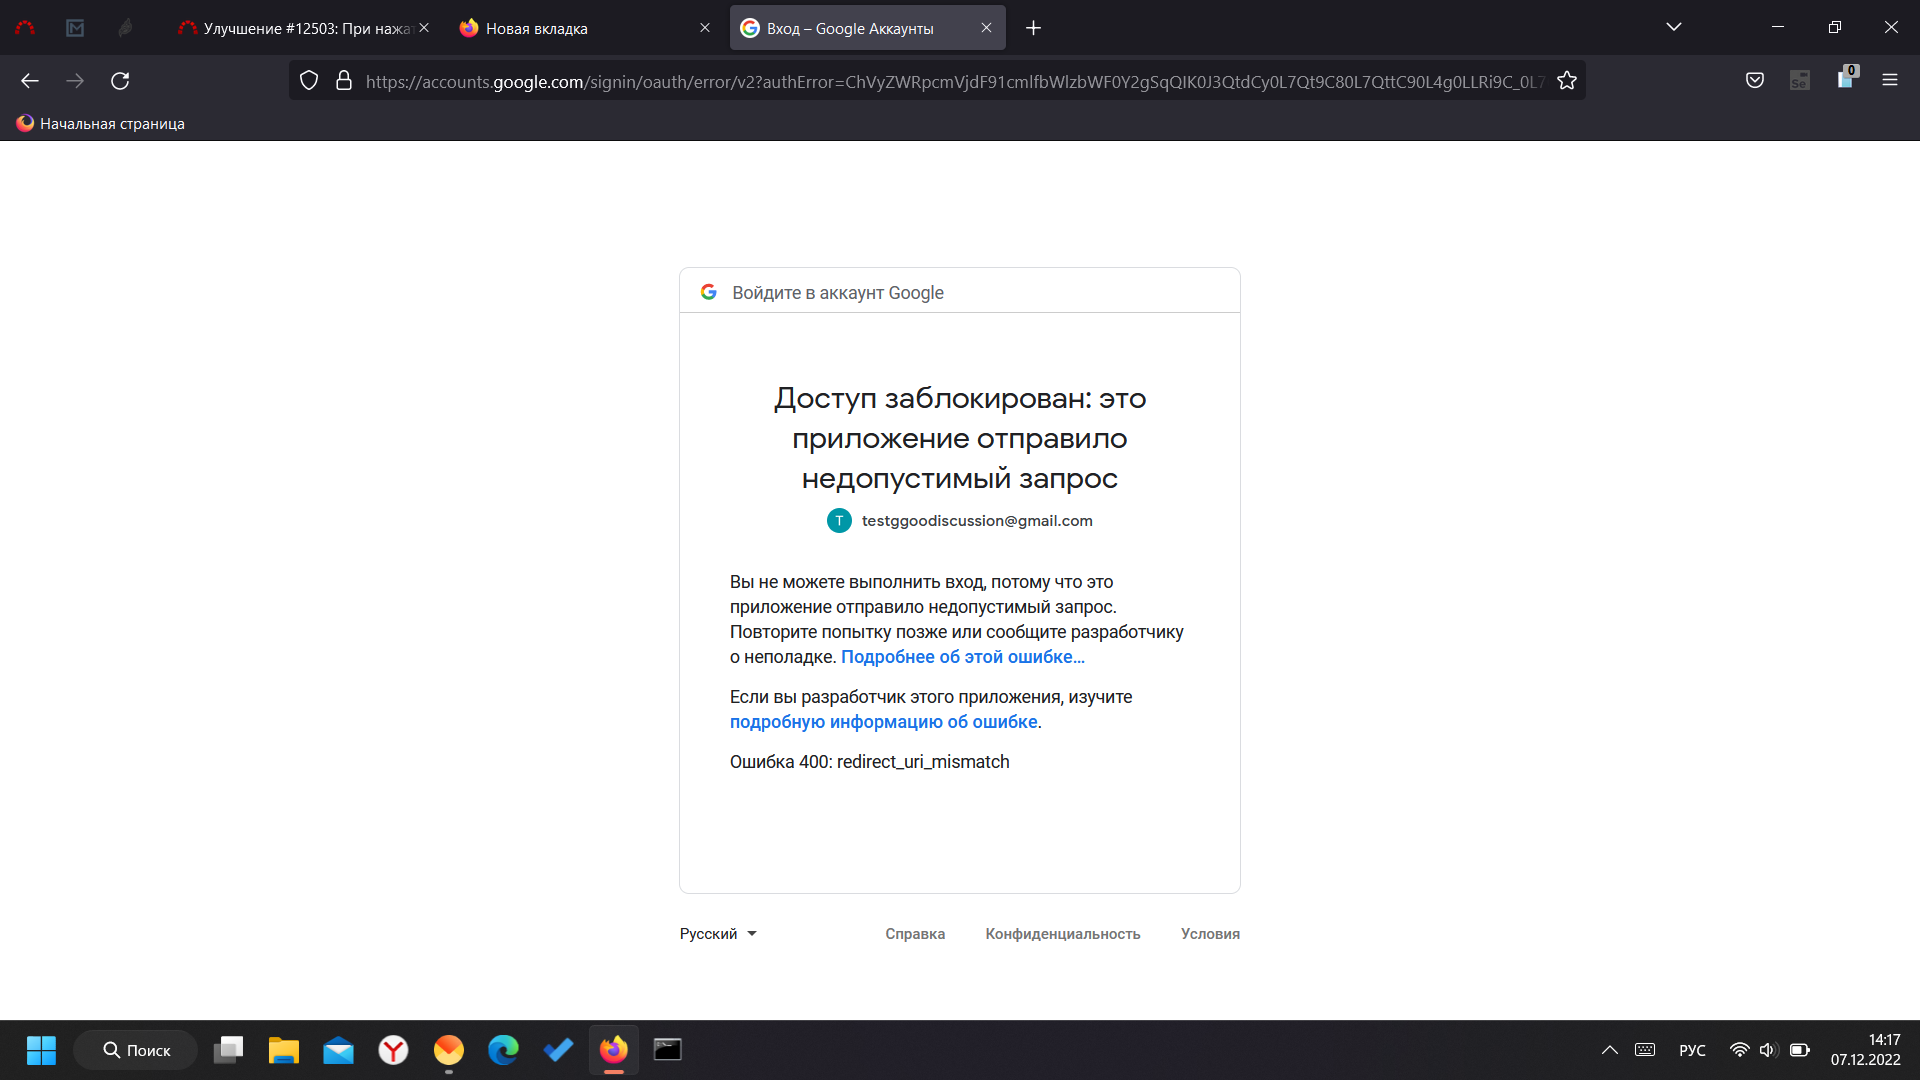This screenshot has height=1080, width=1920.
Task: Open the blue checkmark To Do app
Action: (559, 1050)
